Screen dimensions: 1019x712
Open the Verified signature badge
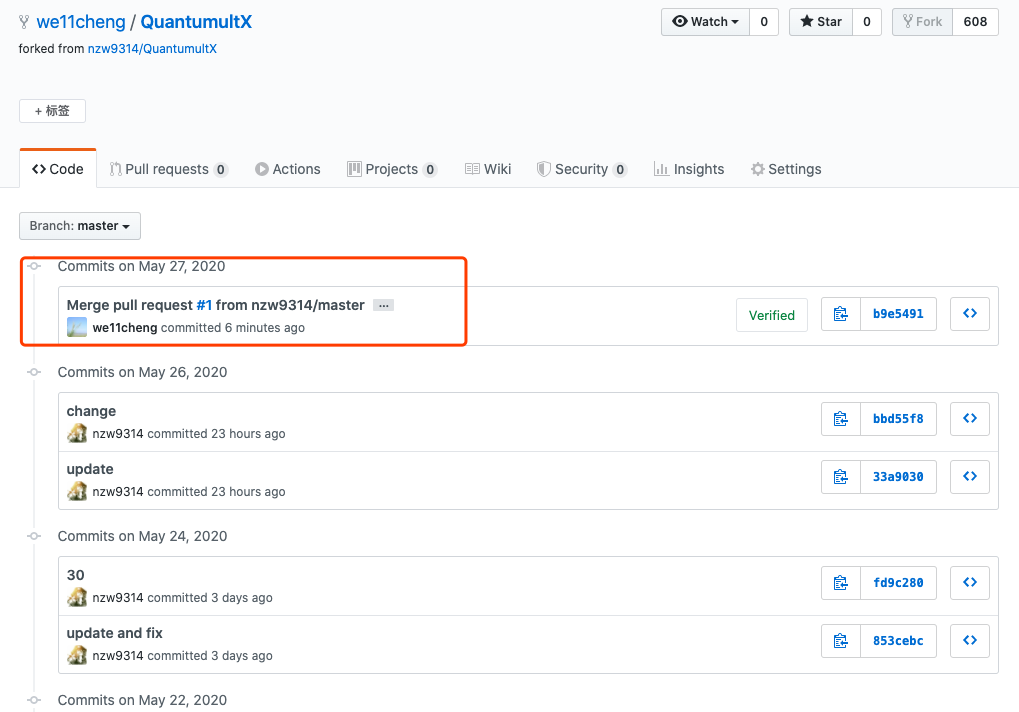(772, 315)
